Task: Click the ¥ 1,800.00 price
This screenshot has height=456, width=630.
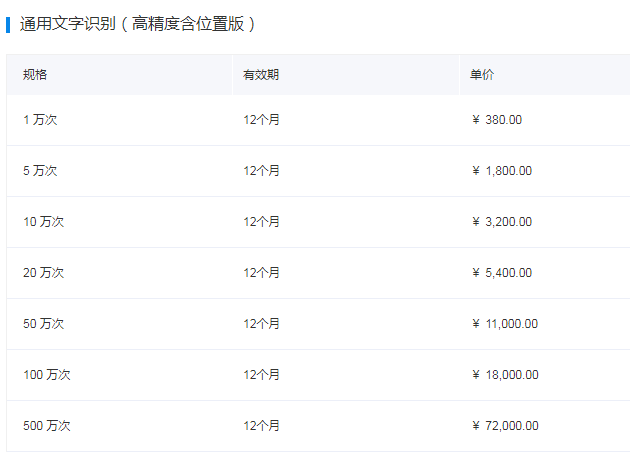Action: pyautogui.click(x=501, y=171)
